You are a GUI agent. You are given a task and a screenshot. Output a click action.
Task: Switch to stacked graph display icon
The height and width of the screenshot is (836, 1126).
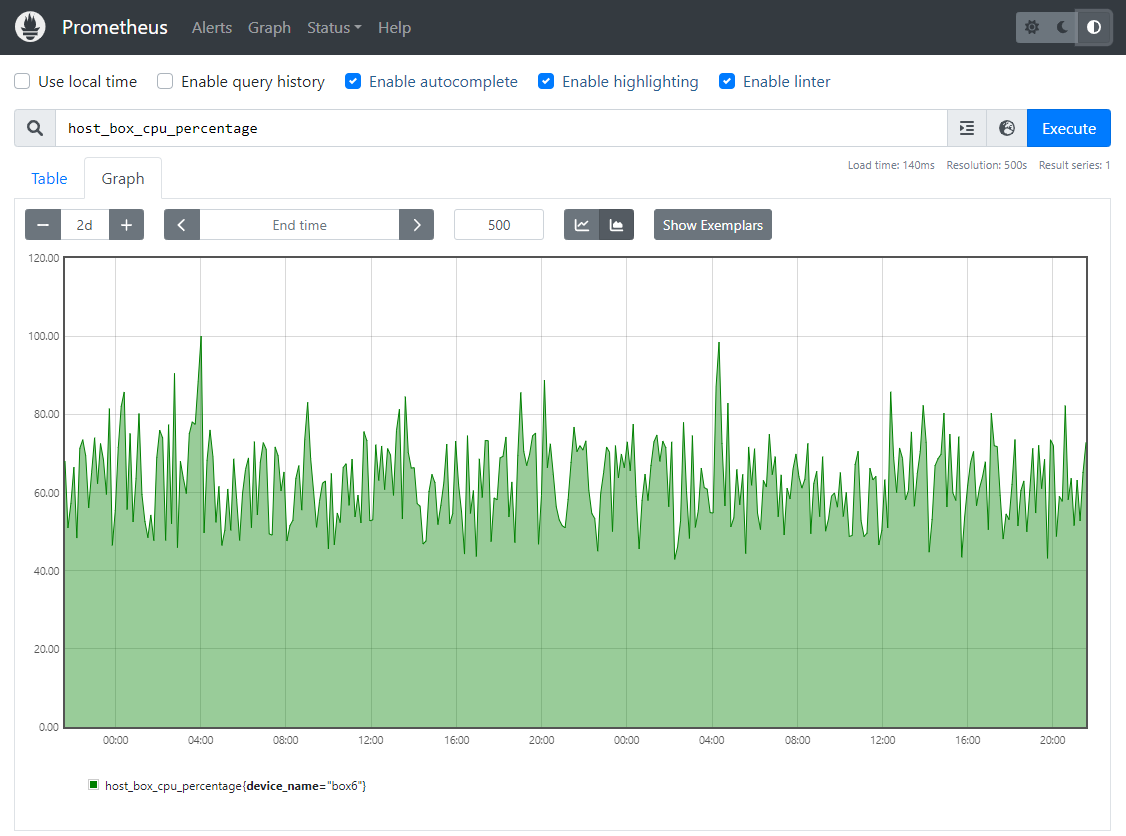pyautogui.click(x=616, y=224)
